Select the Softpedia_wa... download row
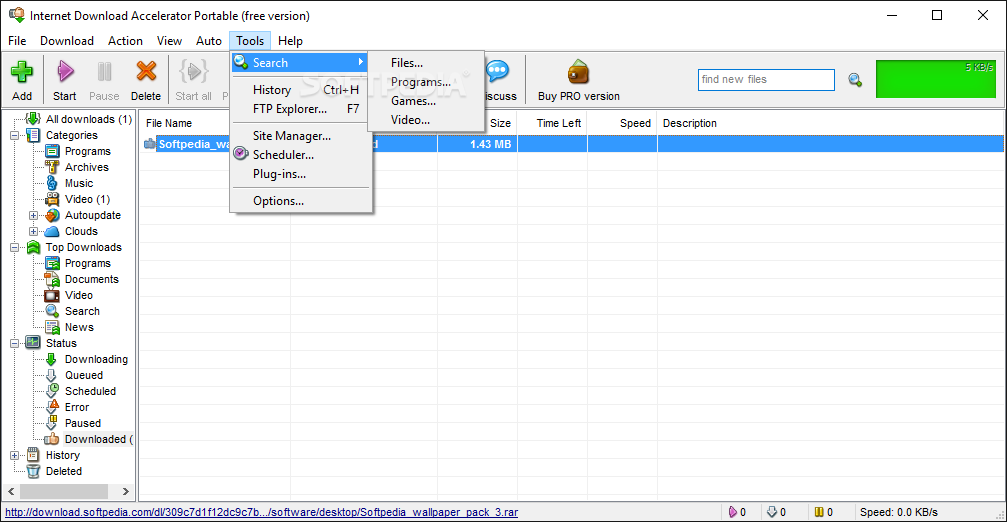 [x=572, y=144]
